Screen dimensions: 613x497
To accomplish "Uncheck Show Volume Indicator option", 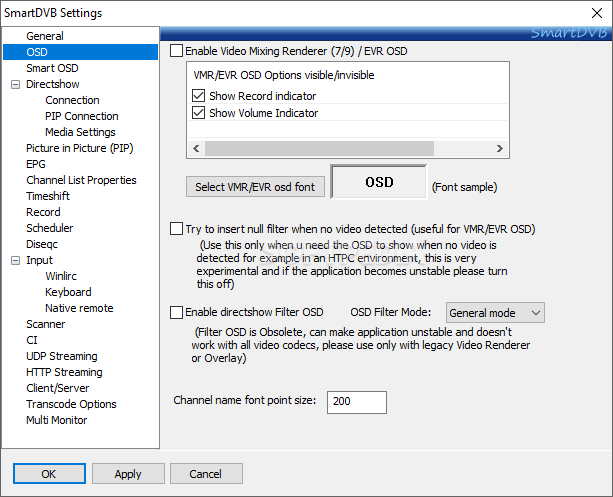I will (x=199, y=113).
